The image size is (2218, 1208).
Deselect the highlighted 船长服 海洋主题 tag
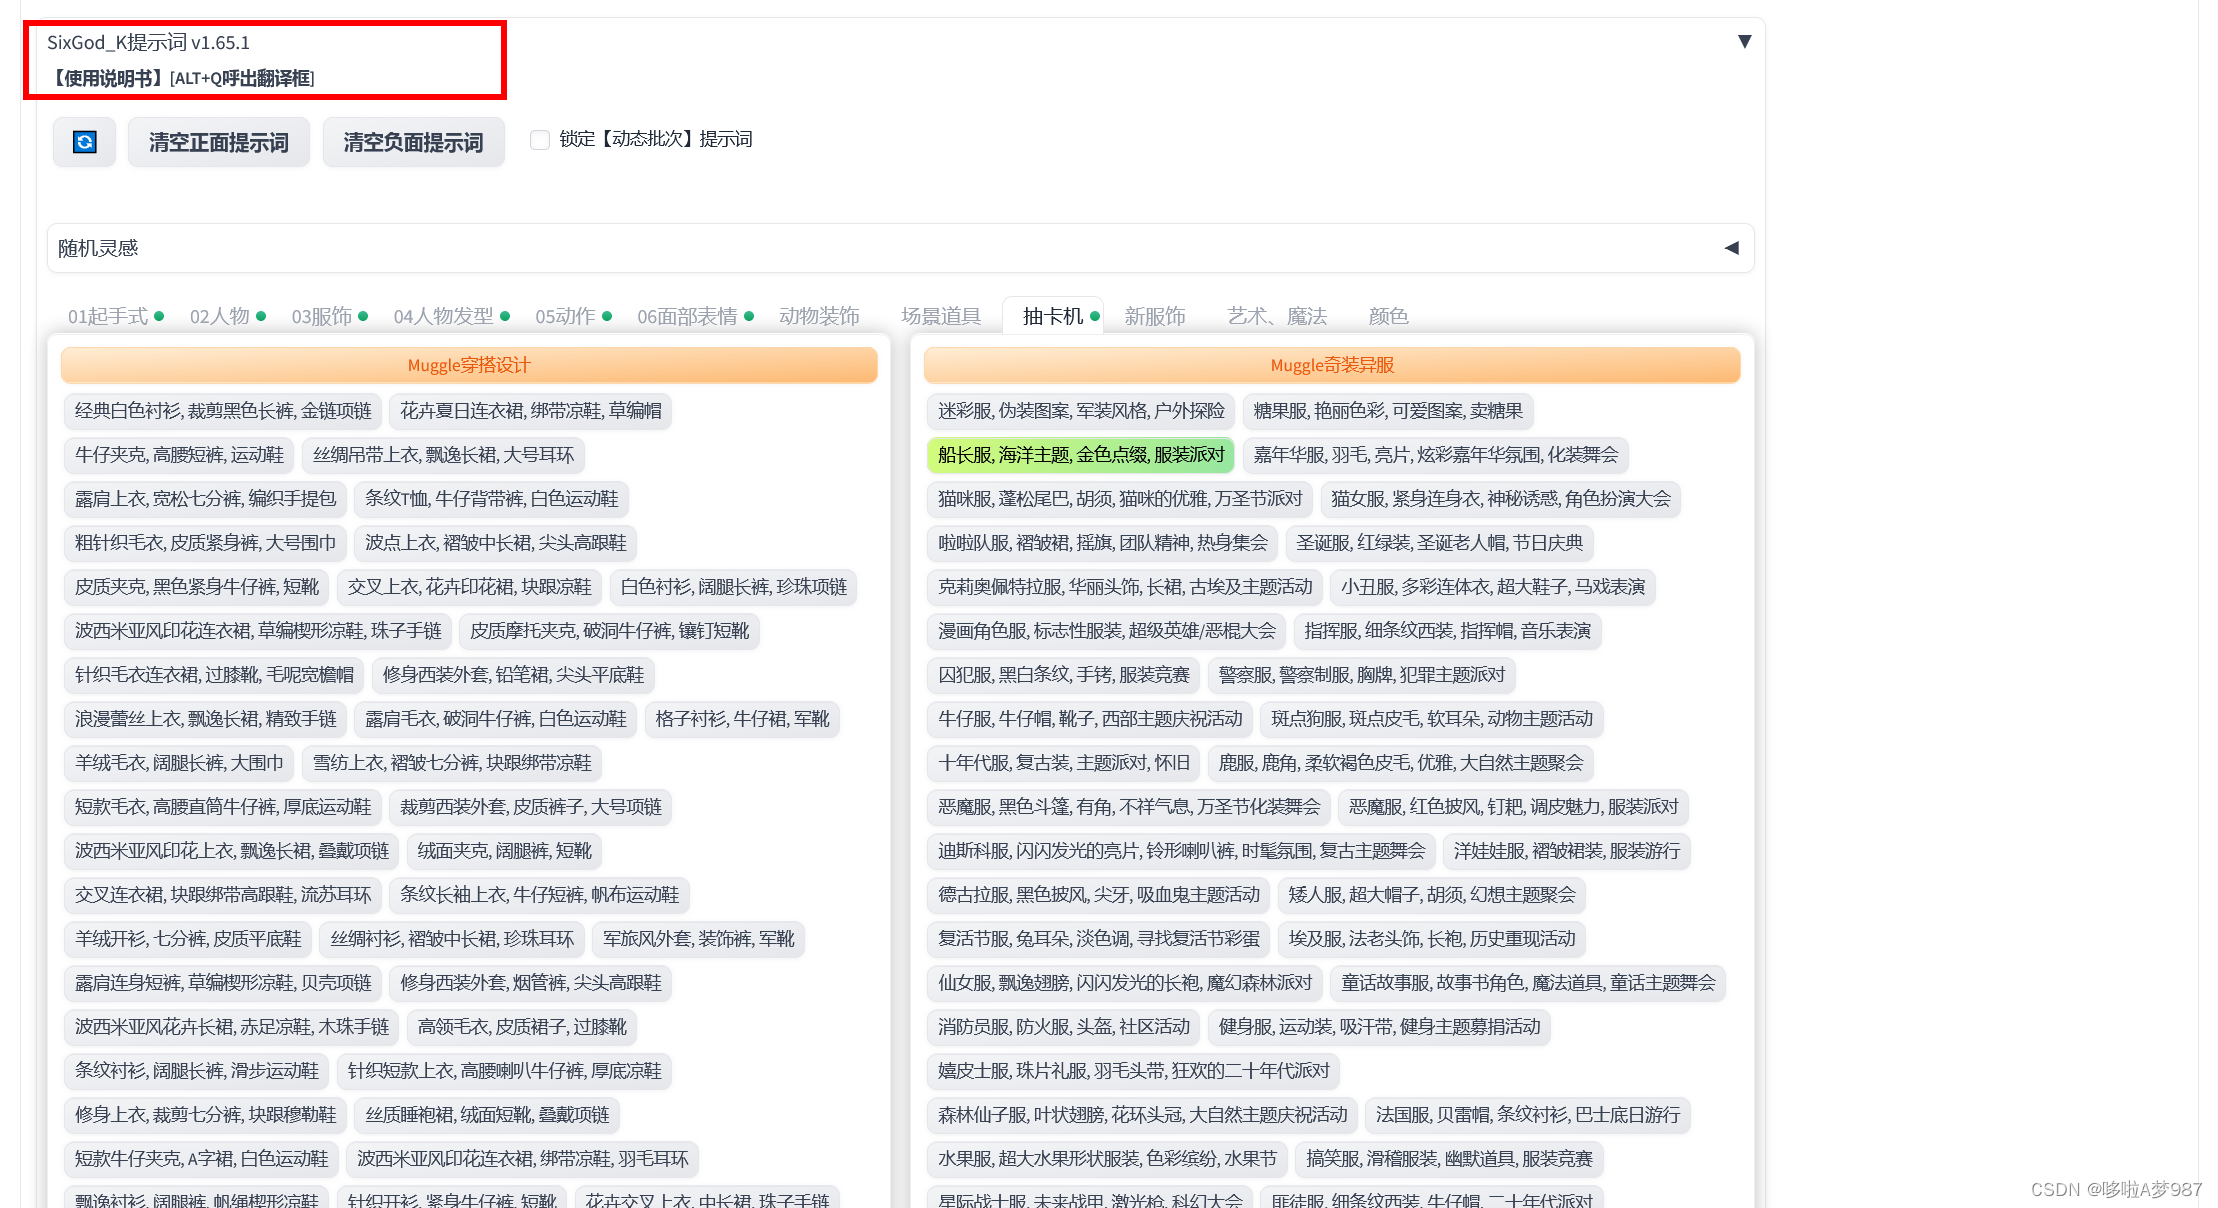[1080, 455]
